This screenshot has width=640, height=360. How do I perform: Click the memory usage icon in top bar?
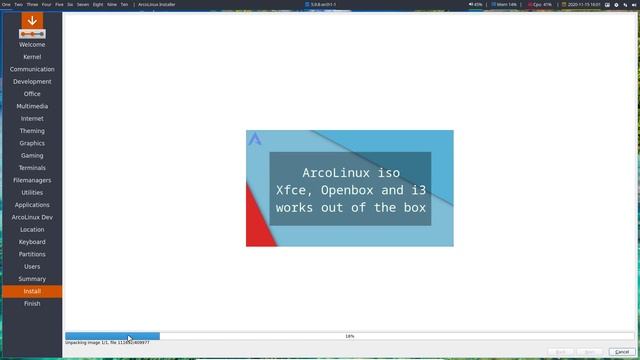[493, 4]
